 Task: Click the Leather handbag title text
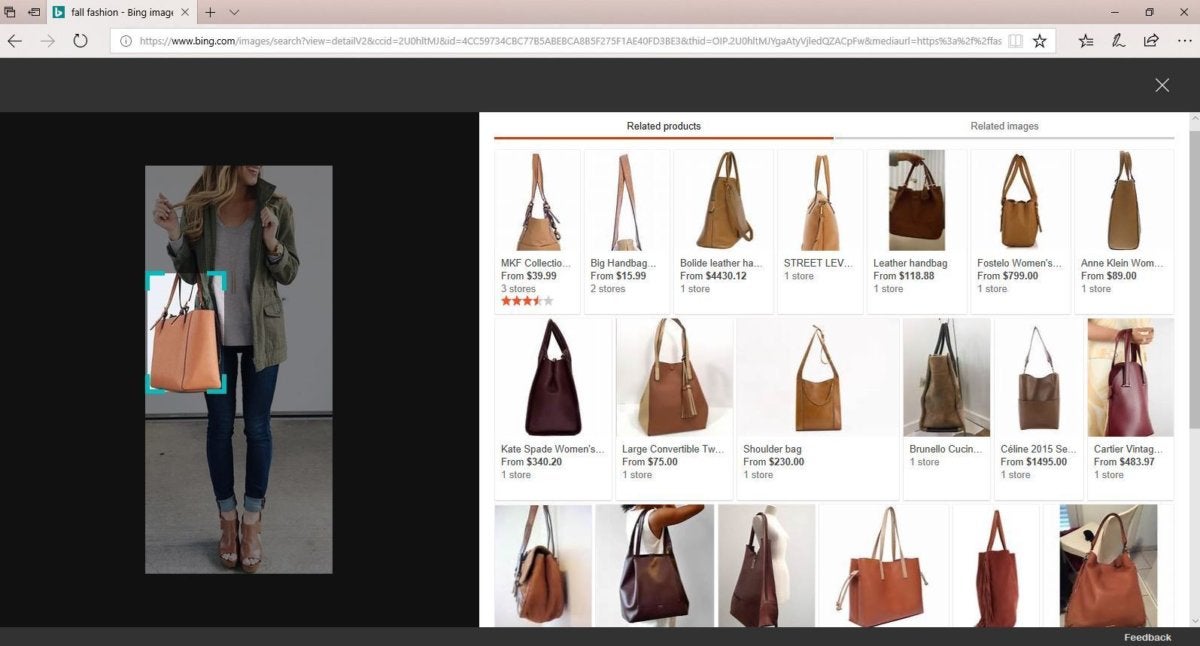(910, 263)
